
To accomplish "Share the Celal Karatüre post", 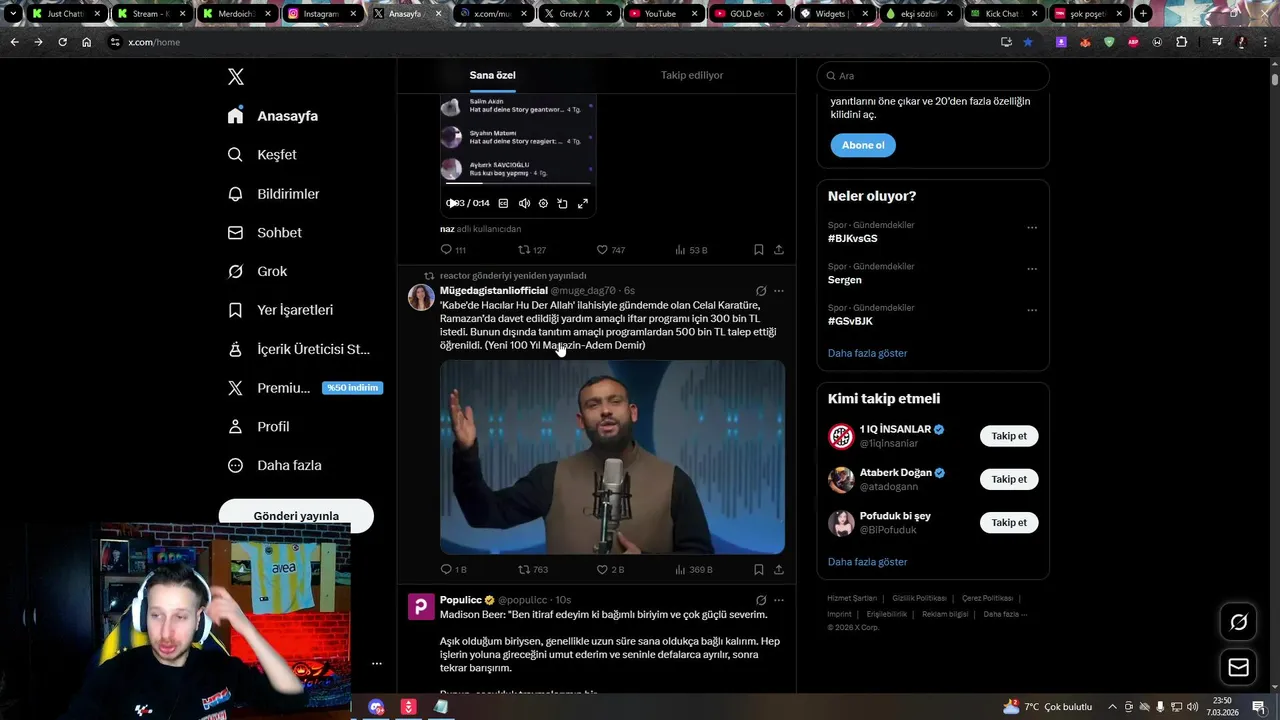I will (779, 570).
